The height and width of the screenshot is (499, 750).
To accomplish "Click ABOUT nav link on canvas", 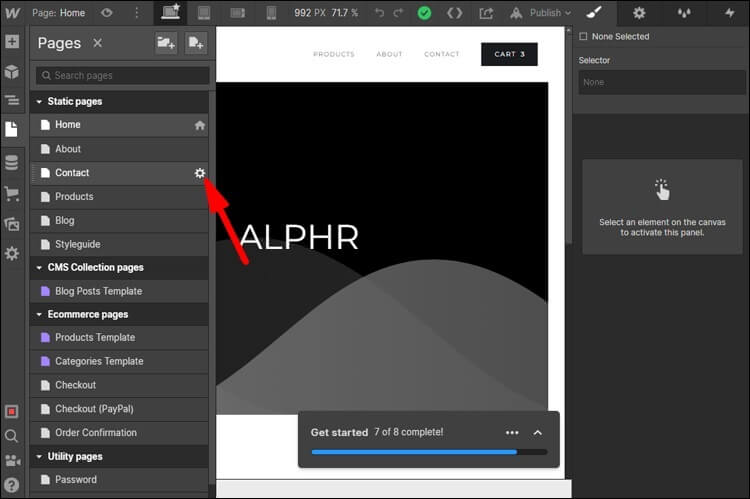I will coord(389,54).
